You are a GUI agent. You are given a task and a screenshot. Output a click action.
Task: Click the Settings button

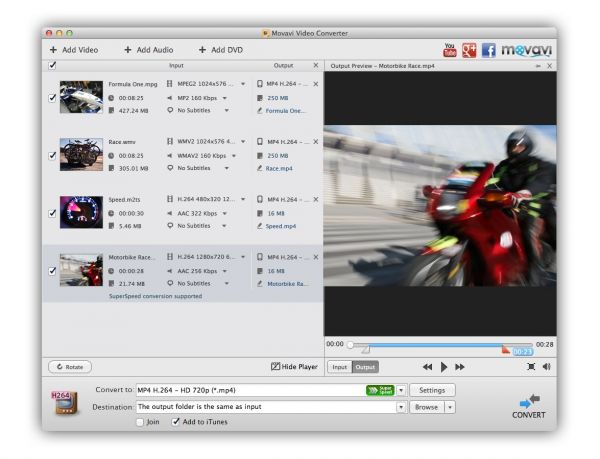(431, 390)
